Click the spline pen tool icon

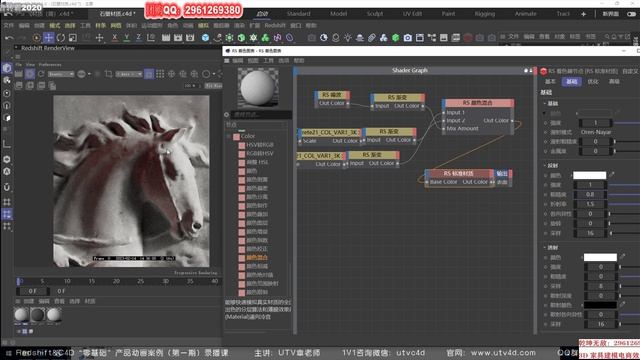[x=218, y=38]
